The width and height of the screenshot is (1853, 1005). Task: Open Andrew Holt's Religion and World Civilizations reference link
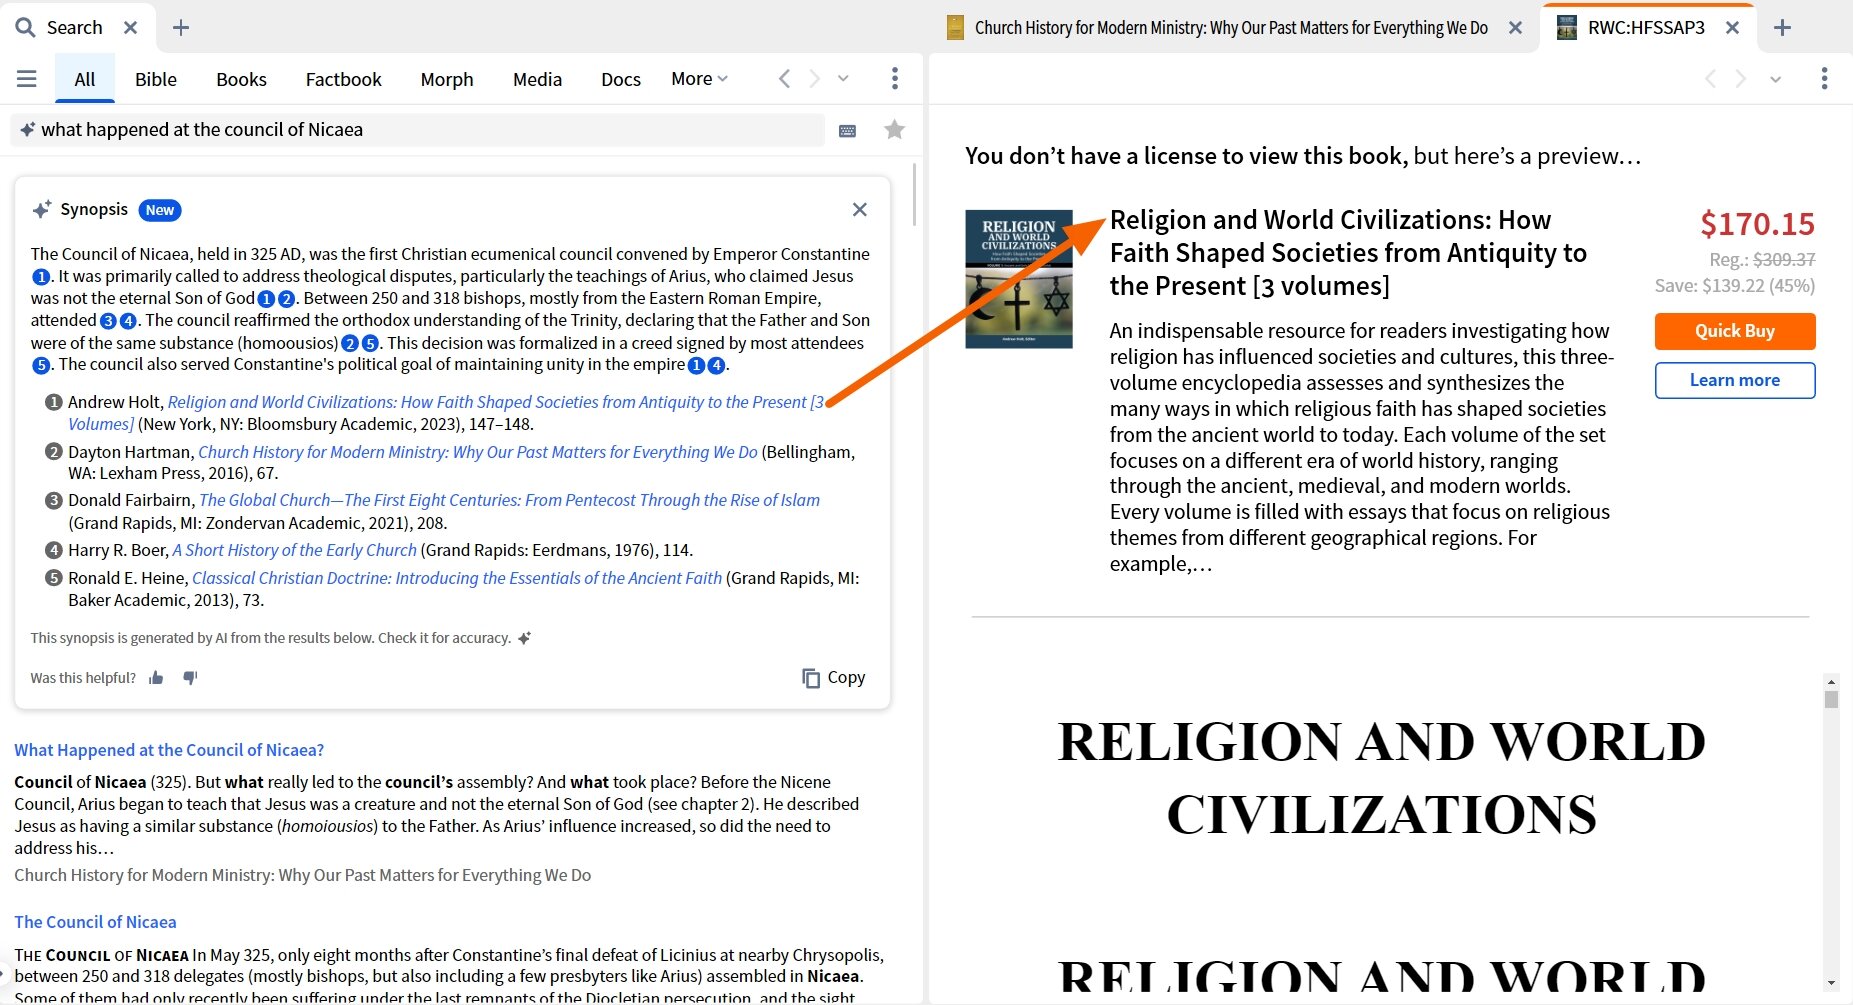[496, 402]
